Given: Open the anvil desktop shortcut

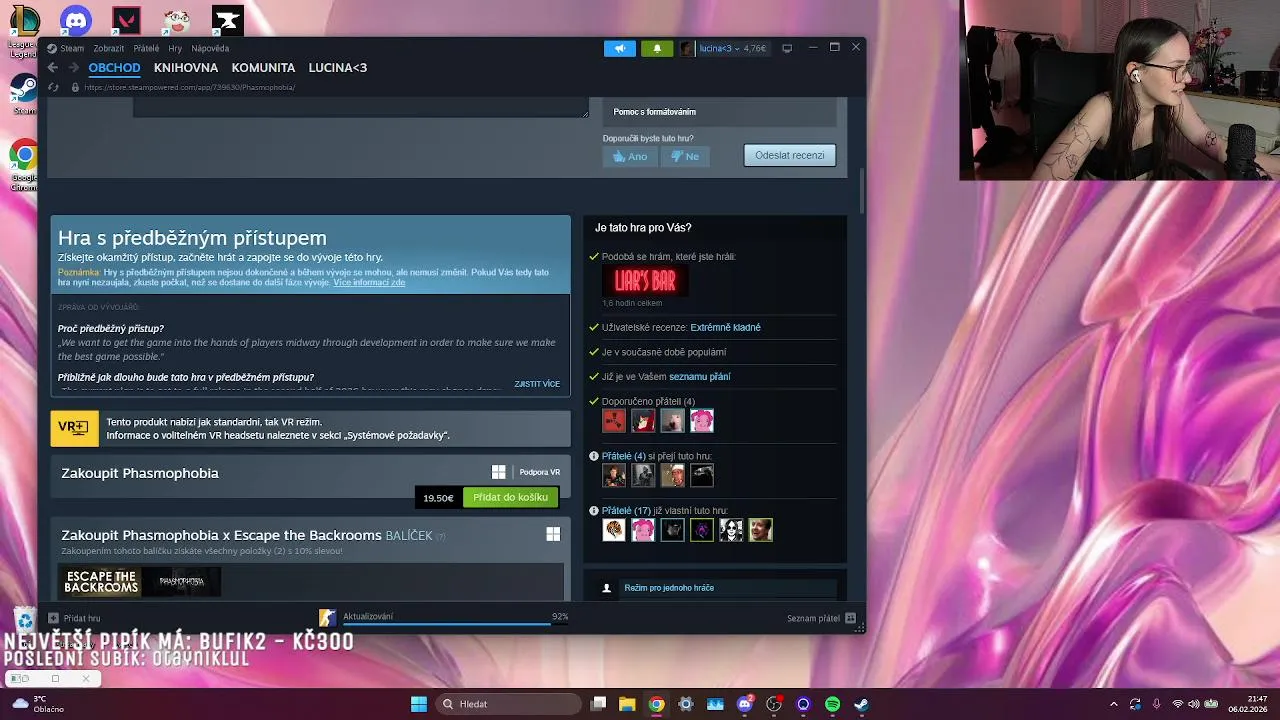Looking at the screenshot, I should point(228,20).
